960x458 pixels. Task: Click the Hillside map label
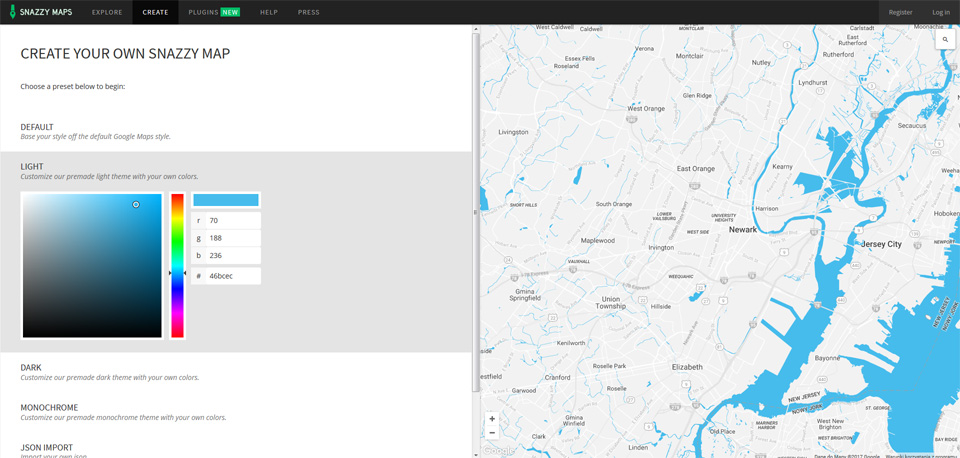point(661,307)
